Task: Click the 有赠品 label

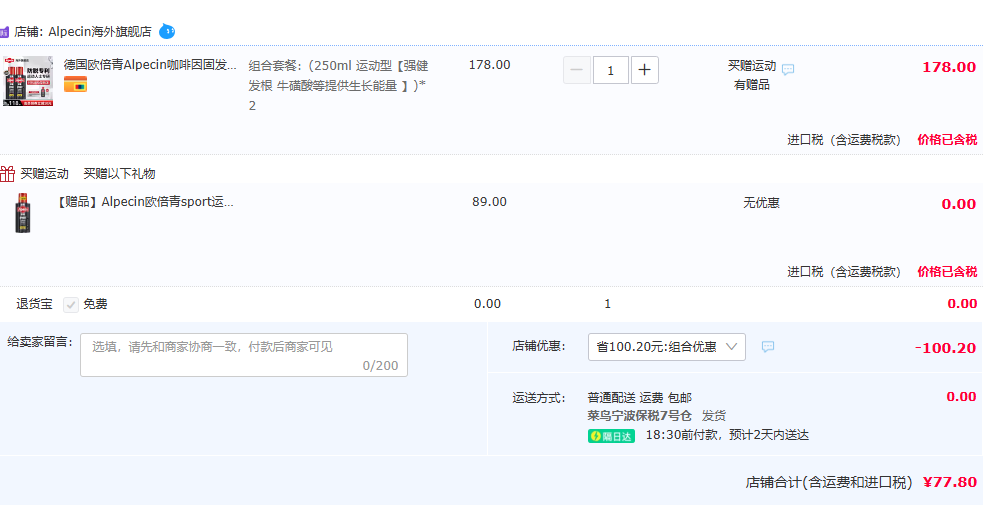Action: [x=752, y=84]
